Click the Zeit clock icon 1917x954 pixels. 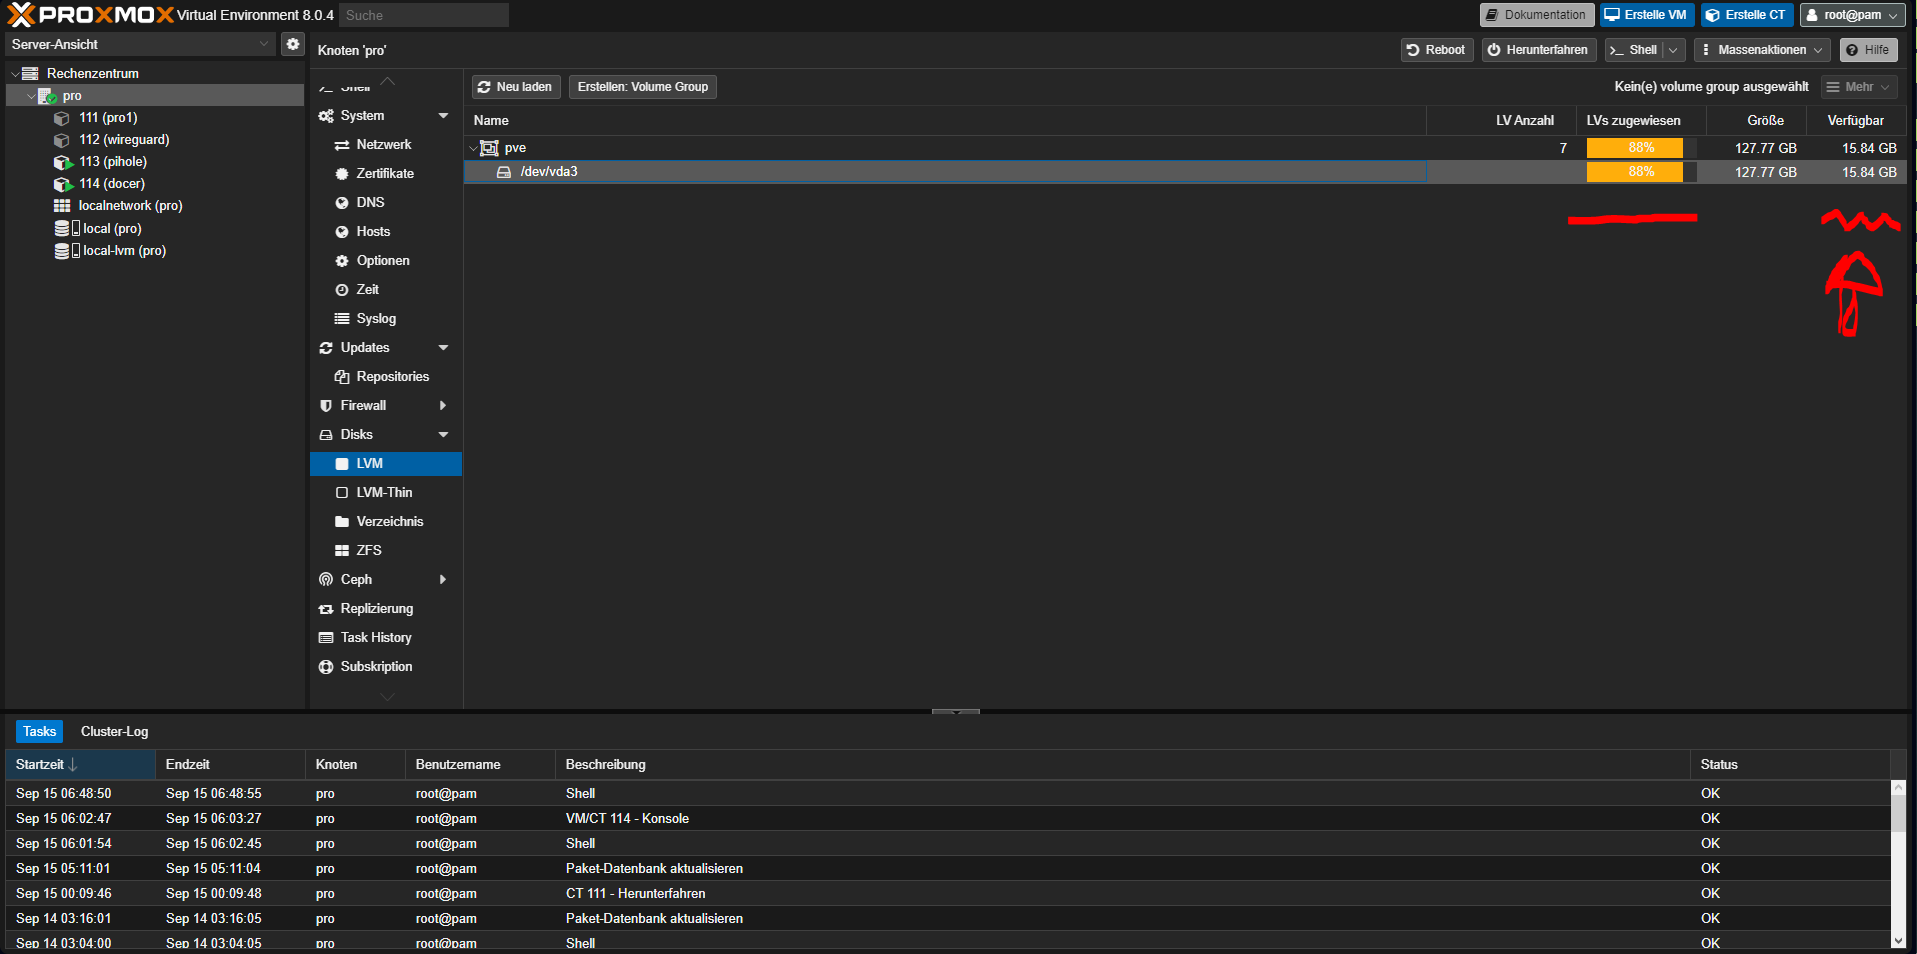(x=342, y=290)
